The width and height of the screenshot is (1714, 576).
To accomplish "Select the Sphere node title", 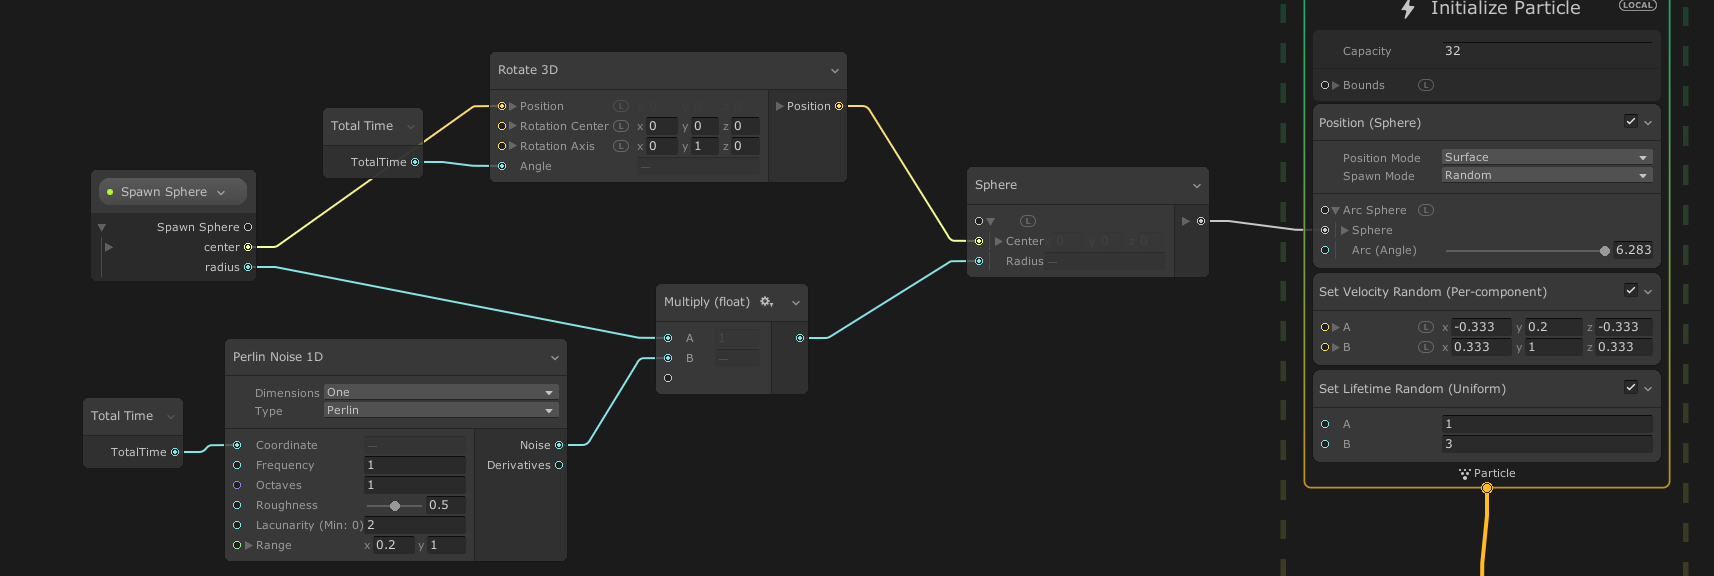I will 996,185.
